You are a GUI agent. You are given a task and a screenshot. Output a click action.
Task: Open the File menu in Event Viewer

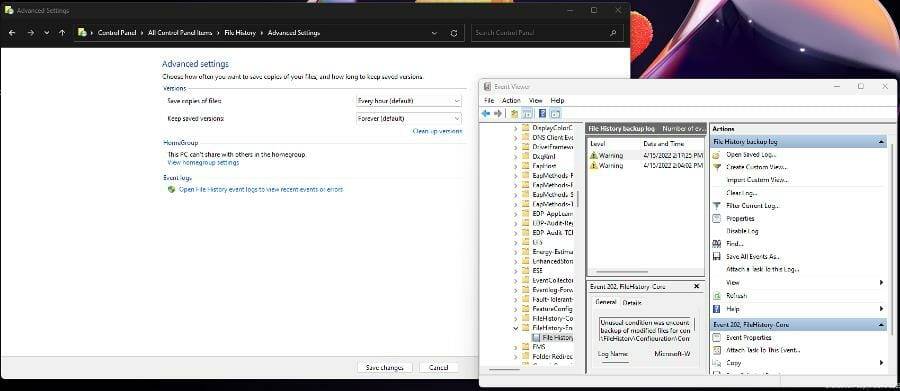pos(488,100)
